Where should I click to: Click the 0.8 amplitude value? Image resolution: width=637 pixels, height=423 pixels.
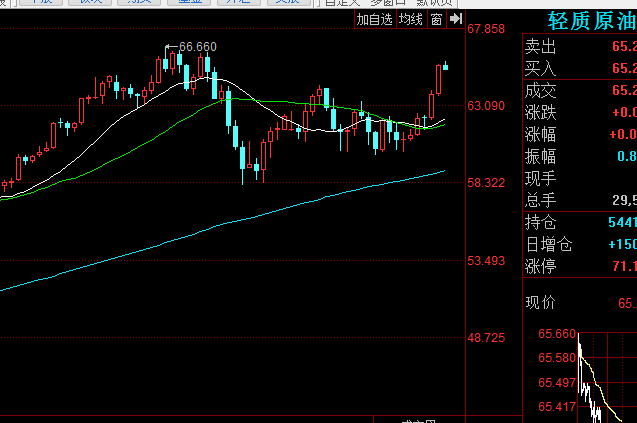[x=627, y=156]
